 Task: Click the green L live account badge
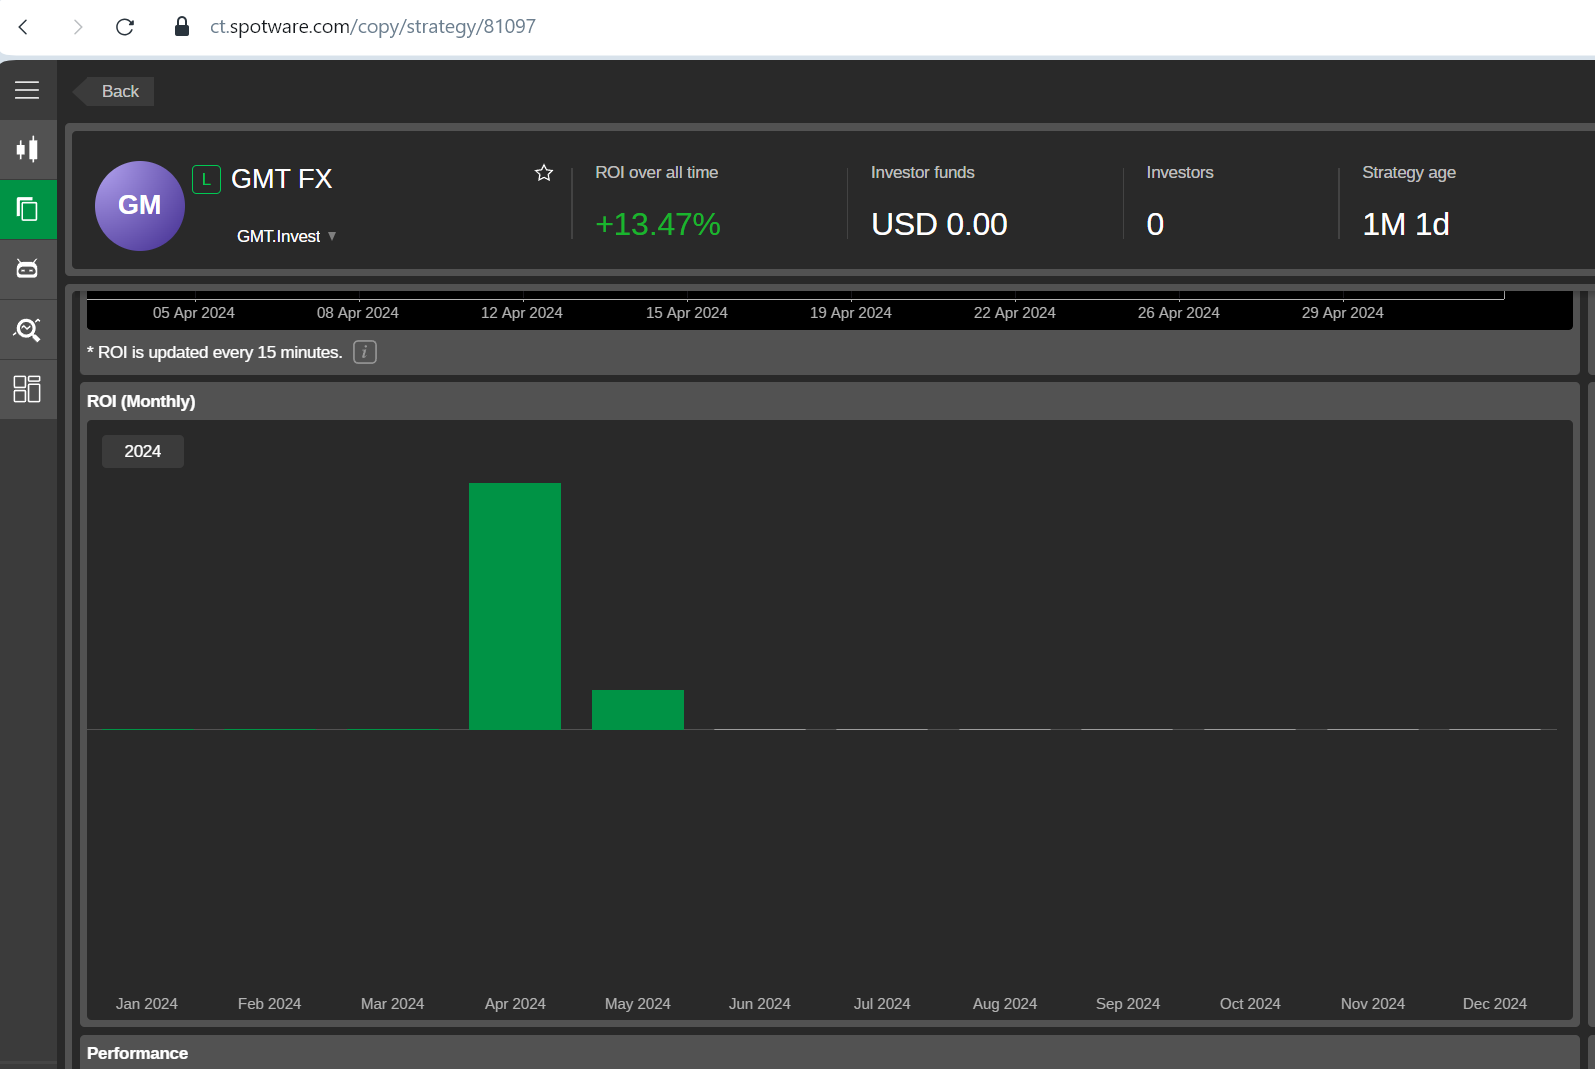[206, 179]
